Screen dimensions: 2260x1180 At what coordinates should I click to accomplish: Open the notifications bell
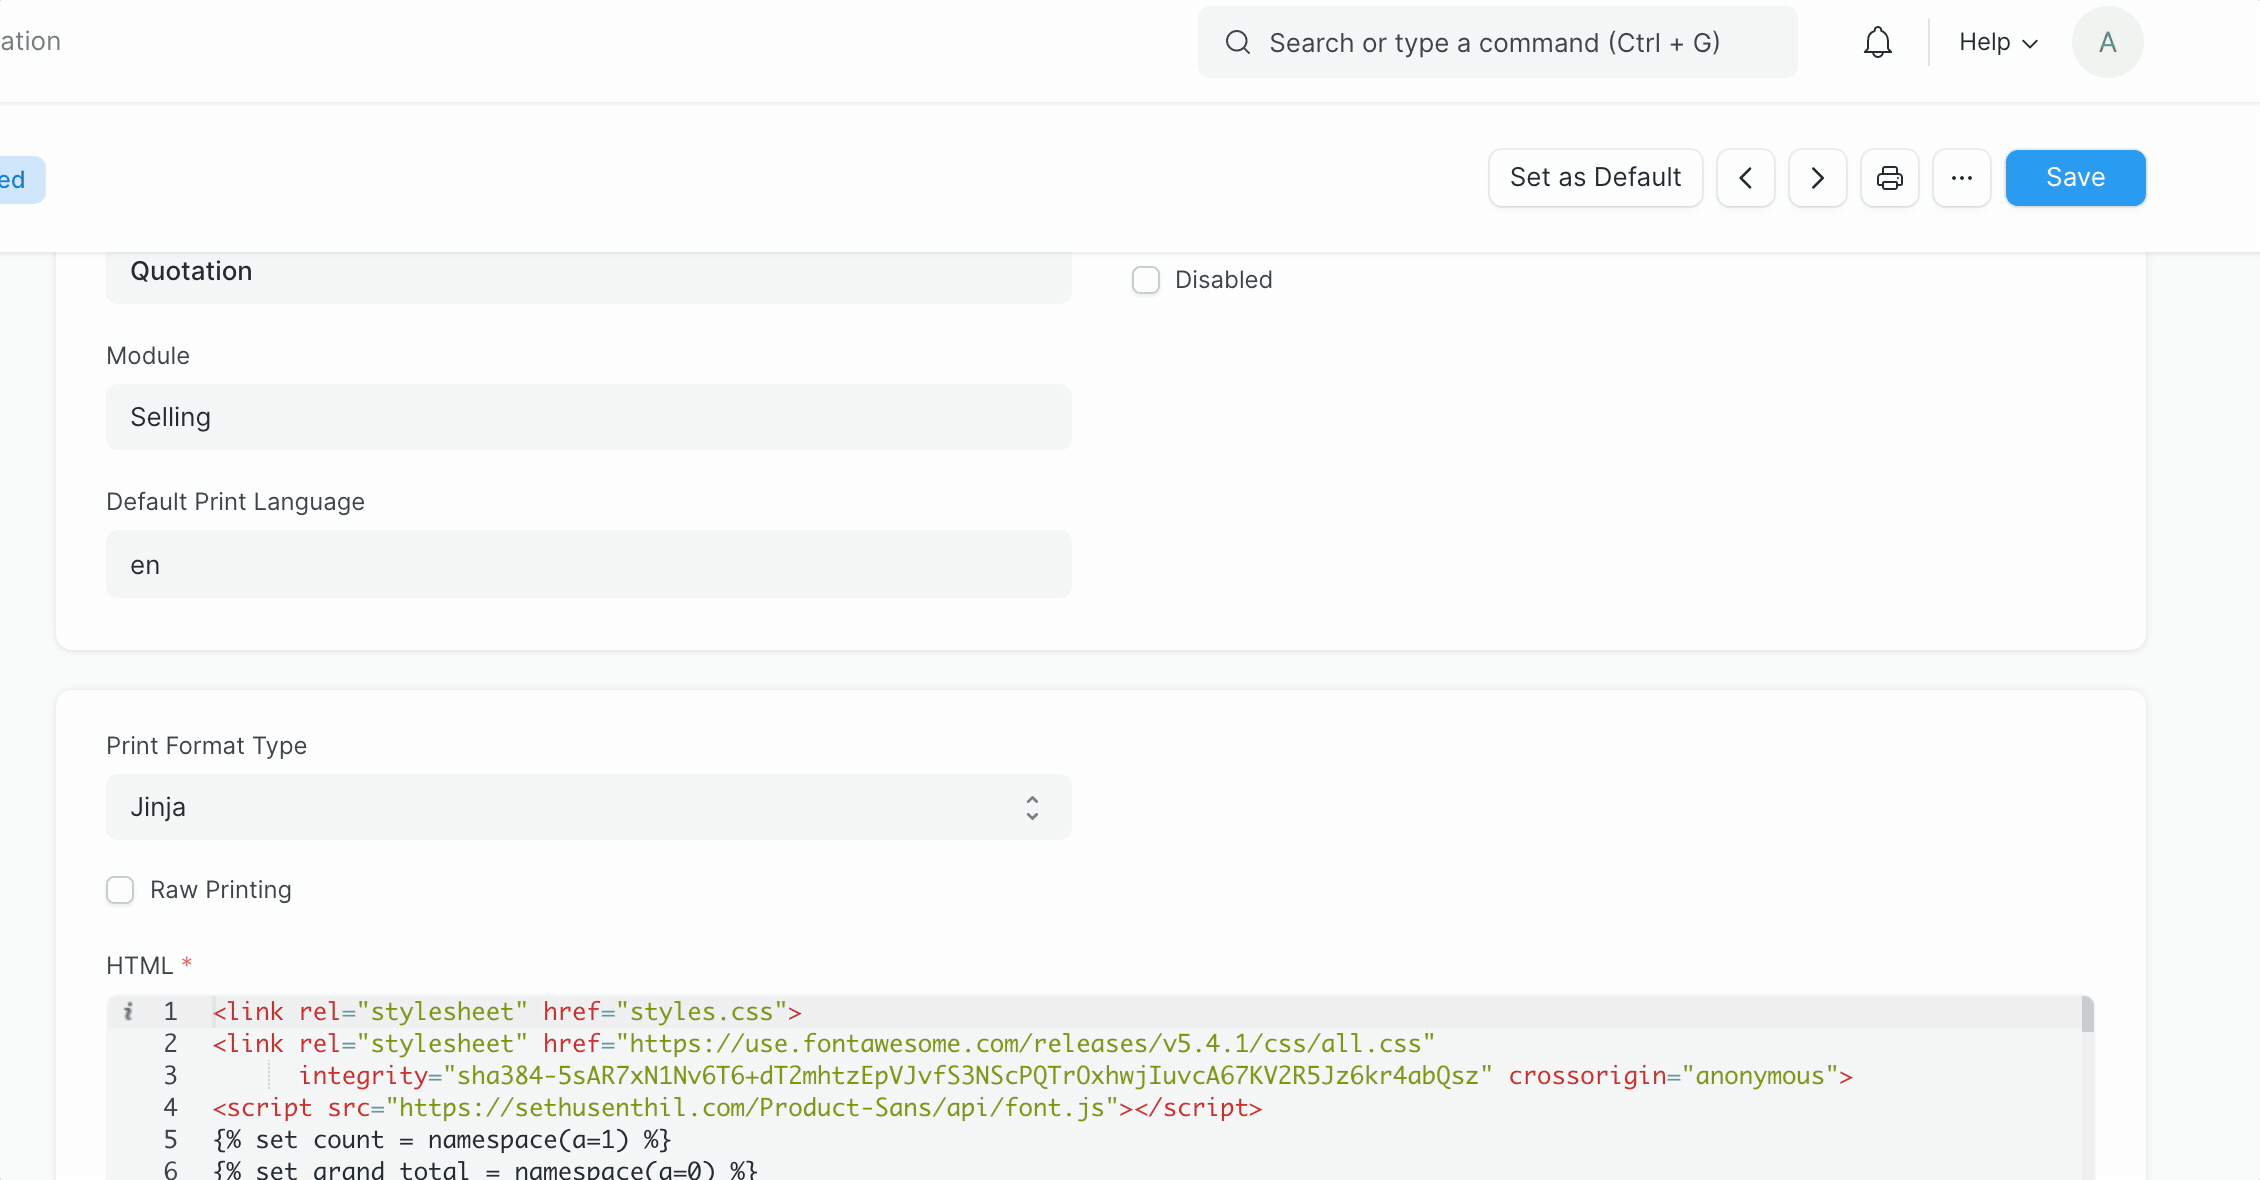pyautogui.click(x=1877, y=42)
